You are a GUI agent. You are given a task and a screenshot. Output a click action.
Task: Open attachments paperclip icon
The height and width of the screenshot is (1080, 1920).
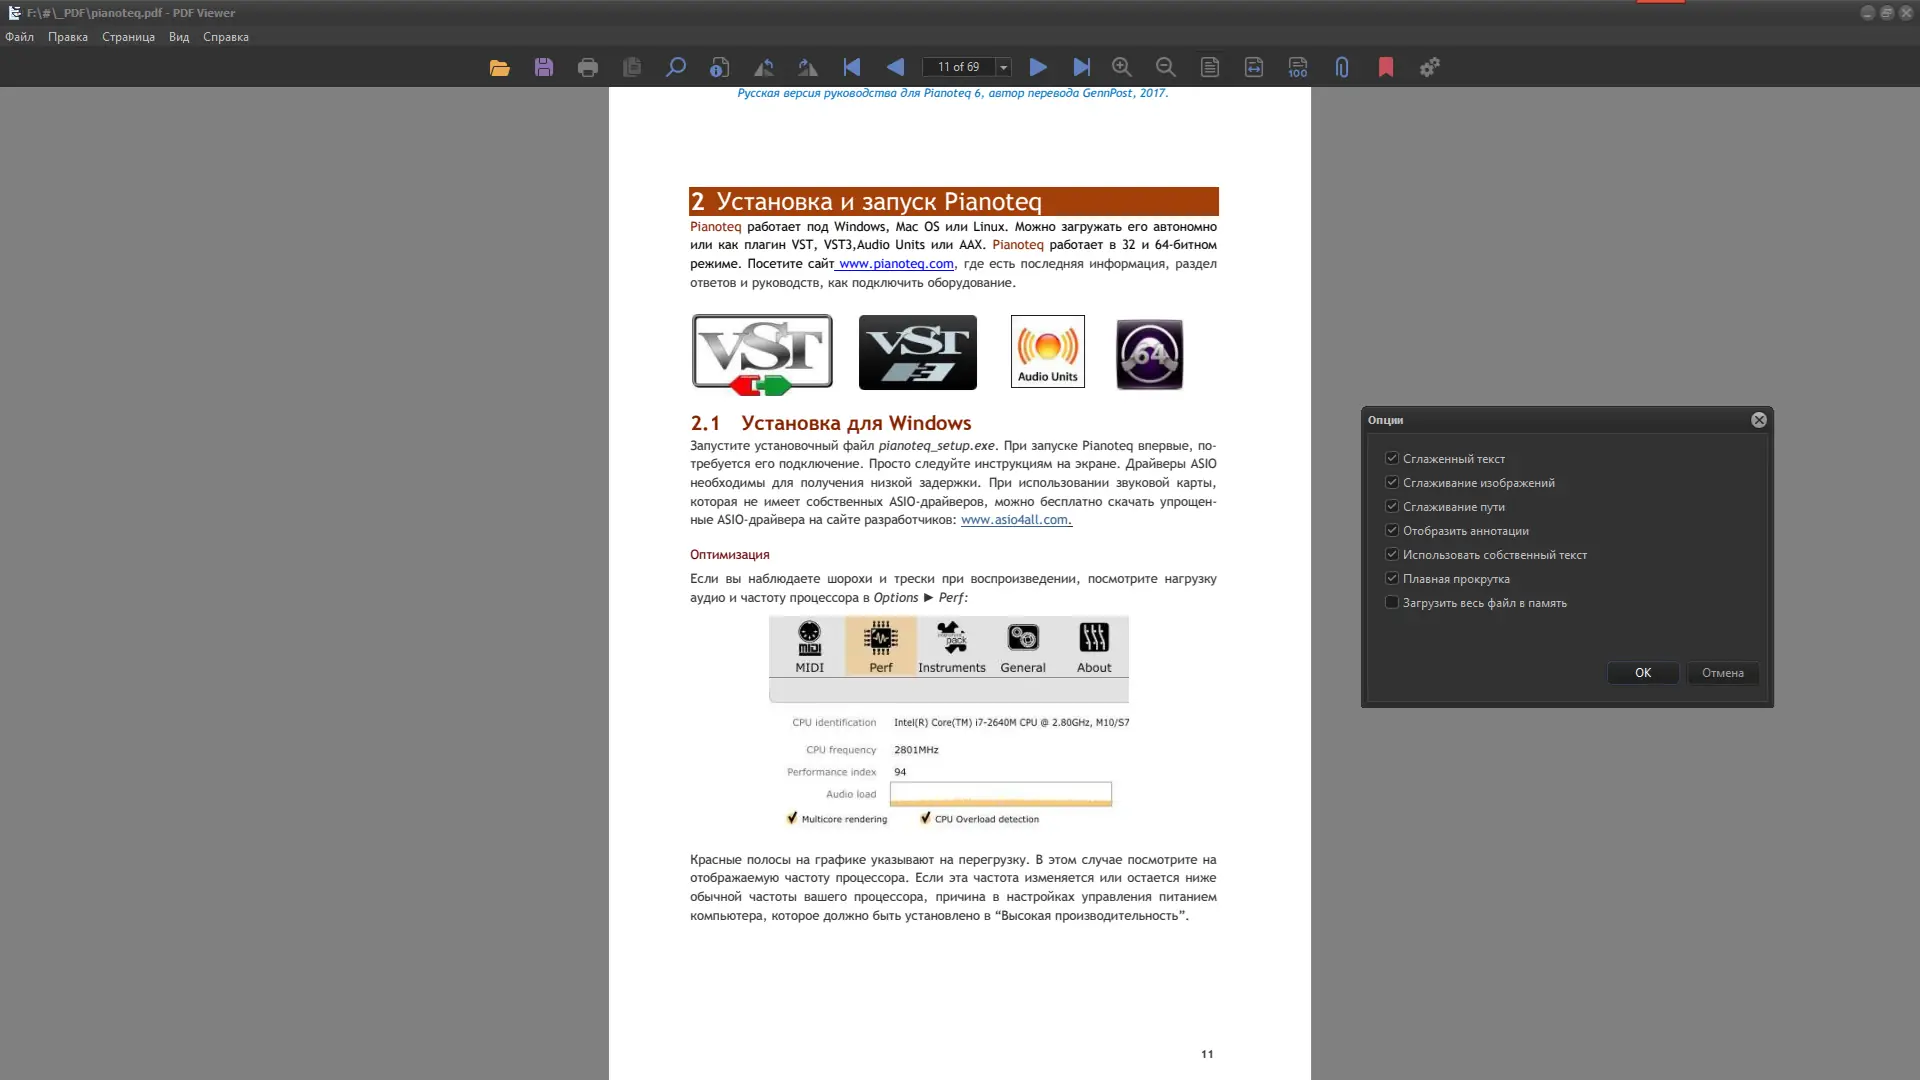coord(1342,67)
